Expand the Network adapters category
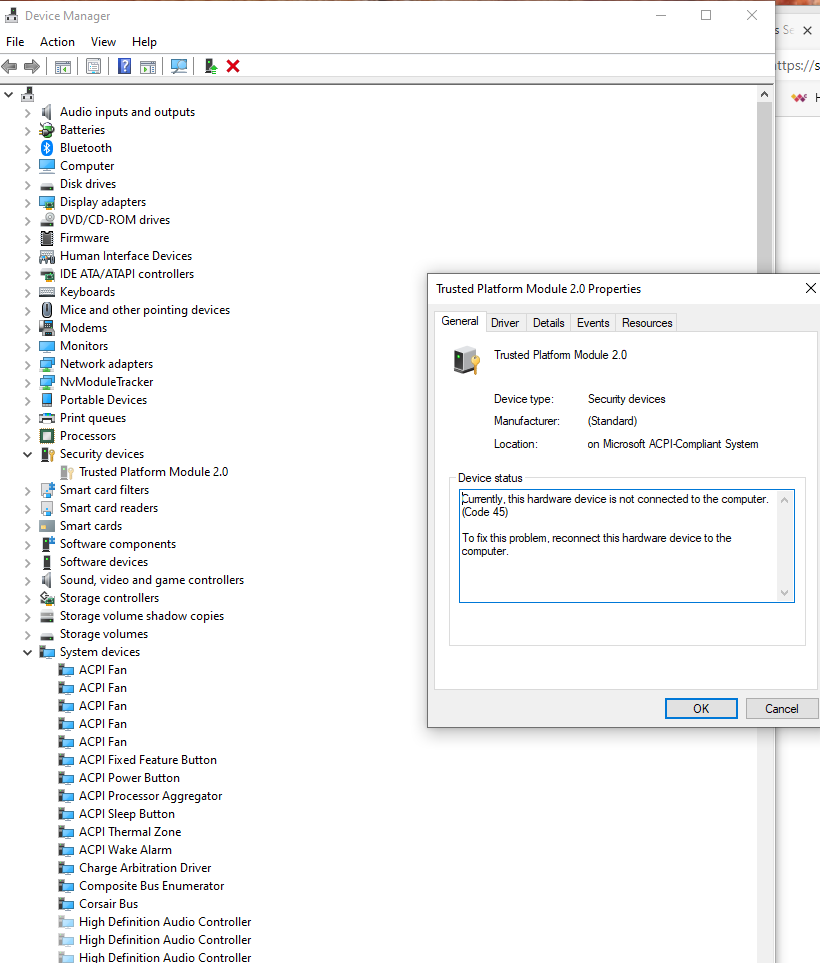The image size is (820, 963). pos(26,363)
